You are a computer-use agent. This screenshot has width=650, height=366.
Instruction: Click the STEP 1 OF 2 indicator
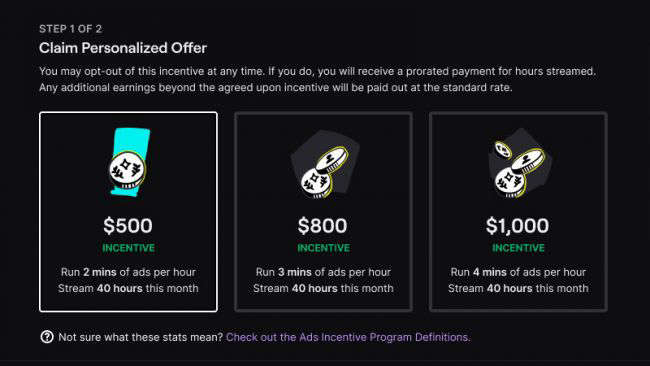[x=70, y=29]
